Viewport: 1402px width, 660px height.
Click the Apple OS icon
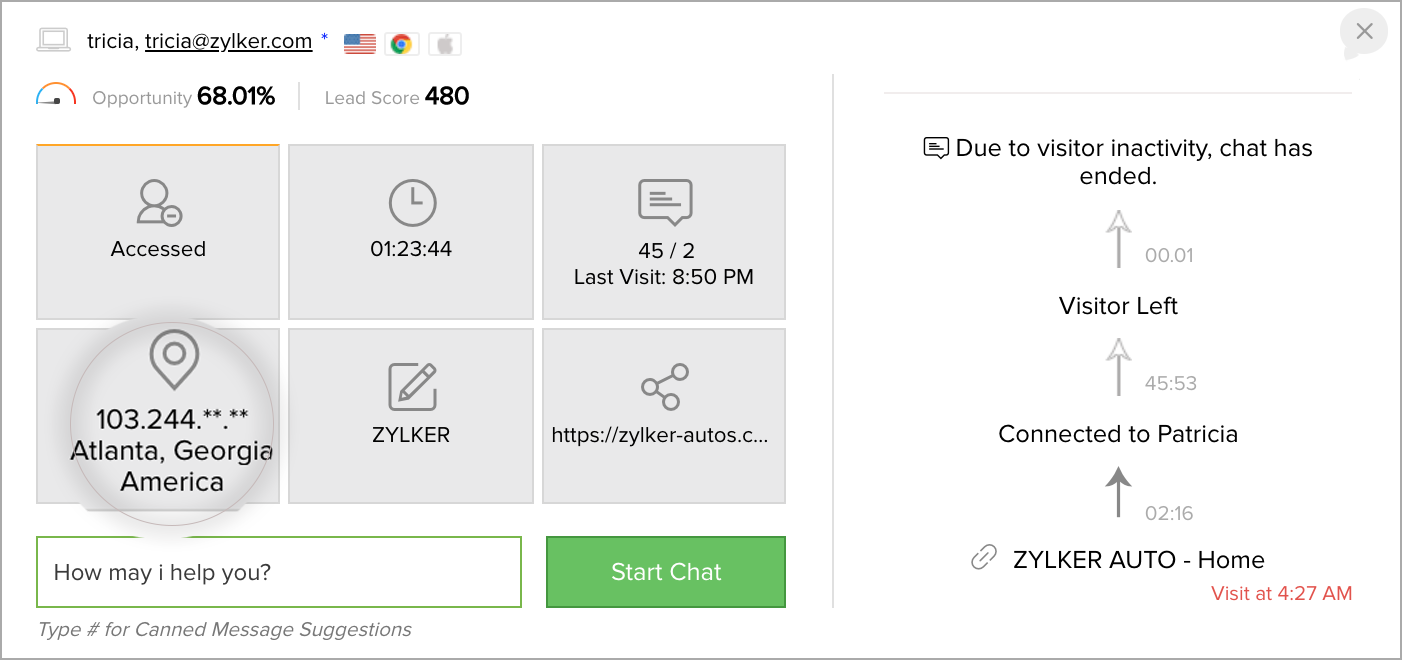(445, 43)
